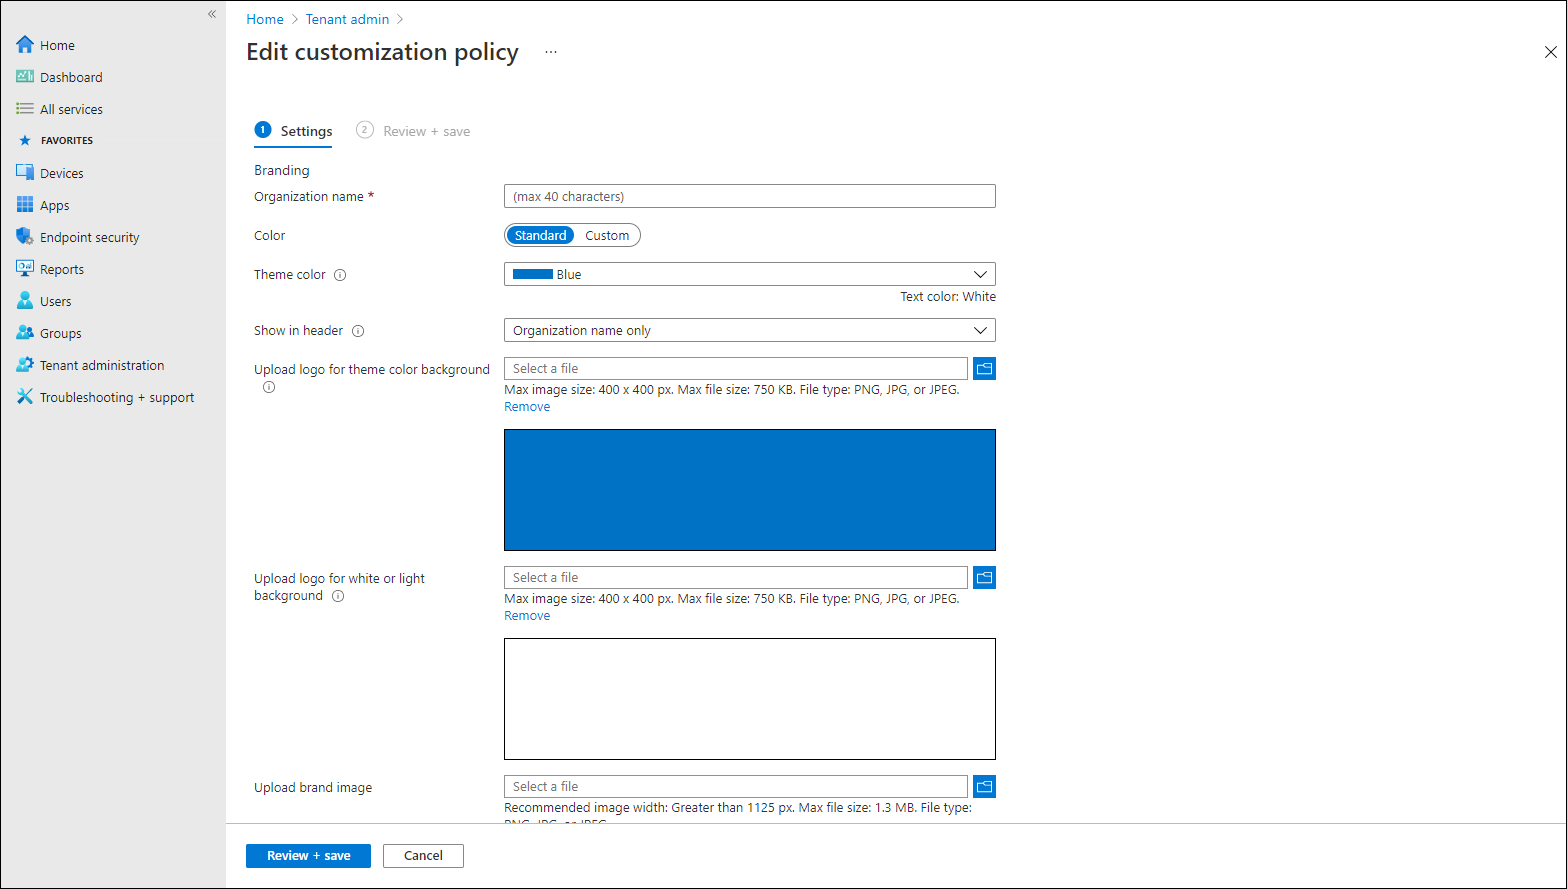This screenshot has width=1567, height=889.
Task: Open Endpoint security shield icon
Action: pos(25,237)
